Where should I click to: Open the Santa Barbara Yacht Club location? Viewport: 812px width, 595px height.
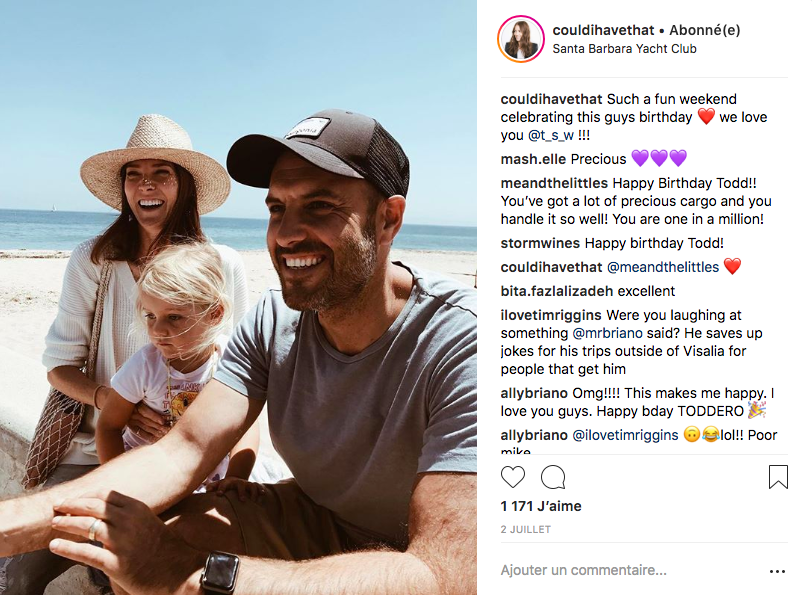[x=625, y=48]
